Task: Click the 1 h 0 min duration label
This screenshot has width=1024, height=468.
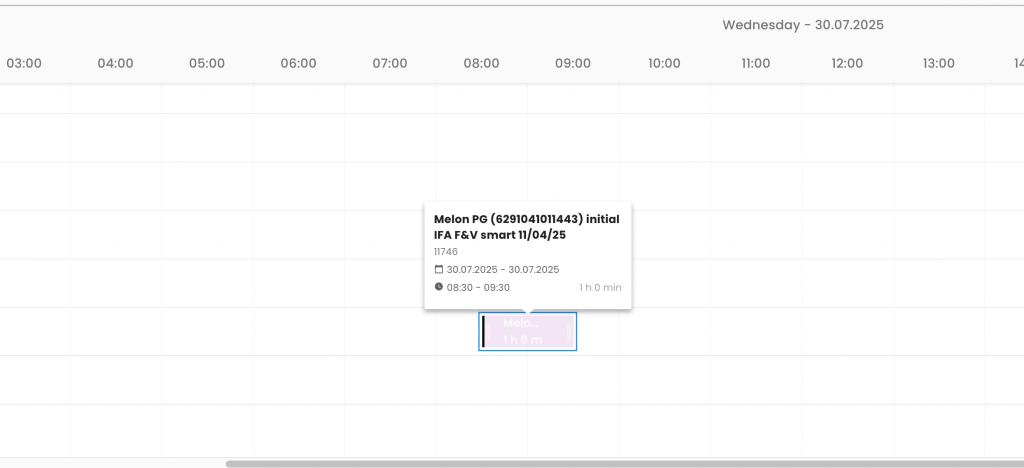Action: pyautogui.click(x=600, y=287)
